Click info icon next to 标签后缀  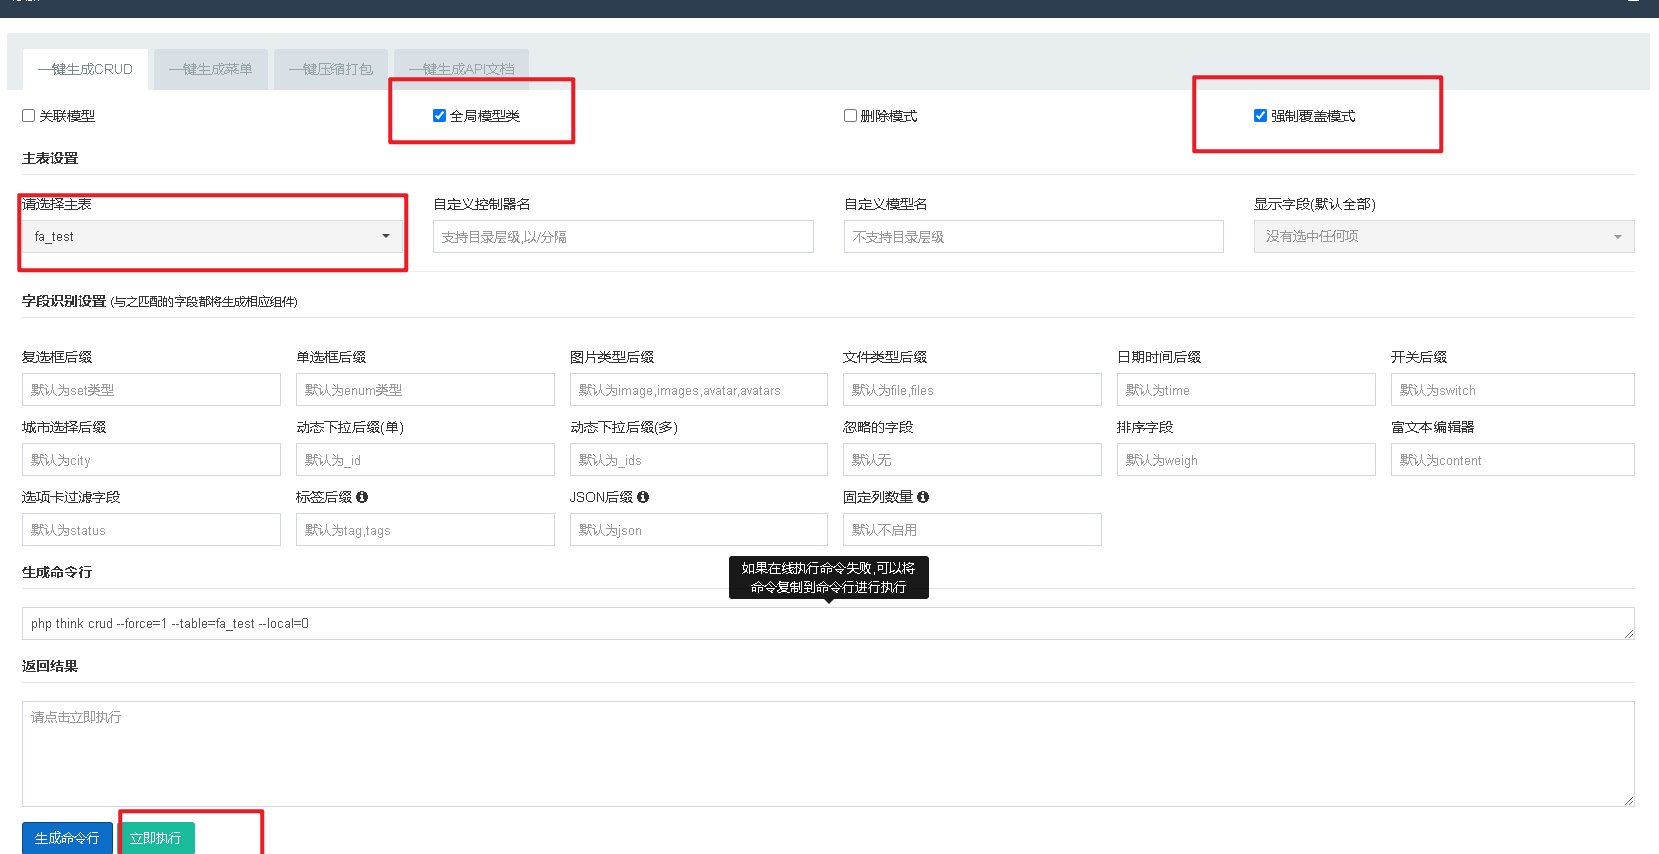(362, 497)
